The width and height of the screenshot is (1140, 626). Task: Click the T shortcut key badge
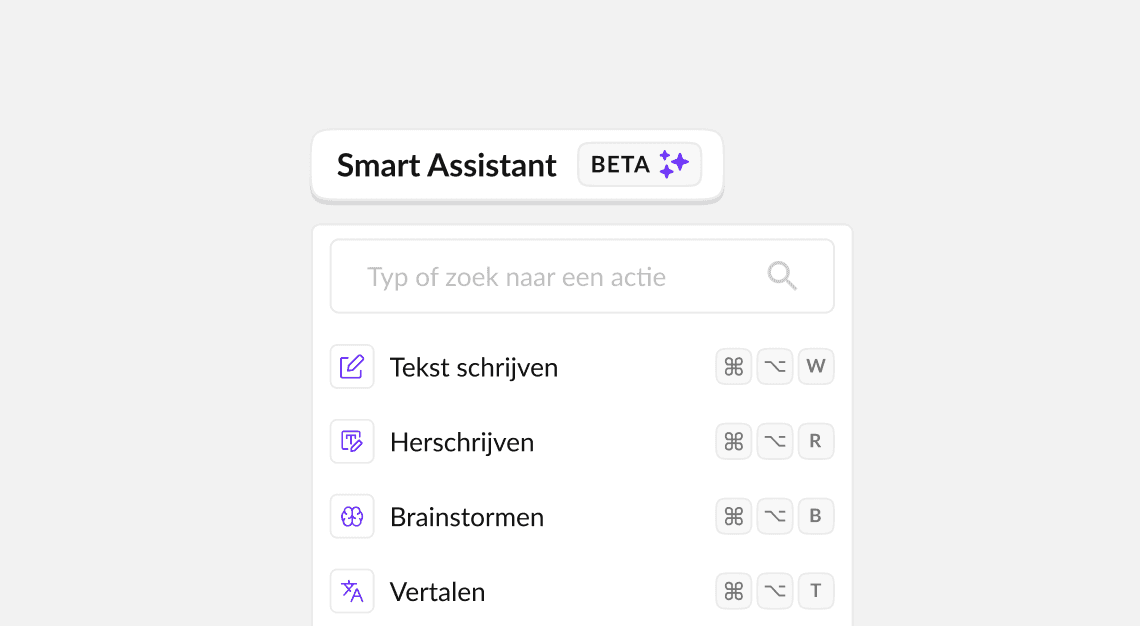pos(816,591)
